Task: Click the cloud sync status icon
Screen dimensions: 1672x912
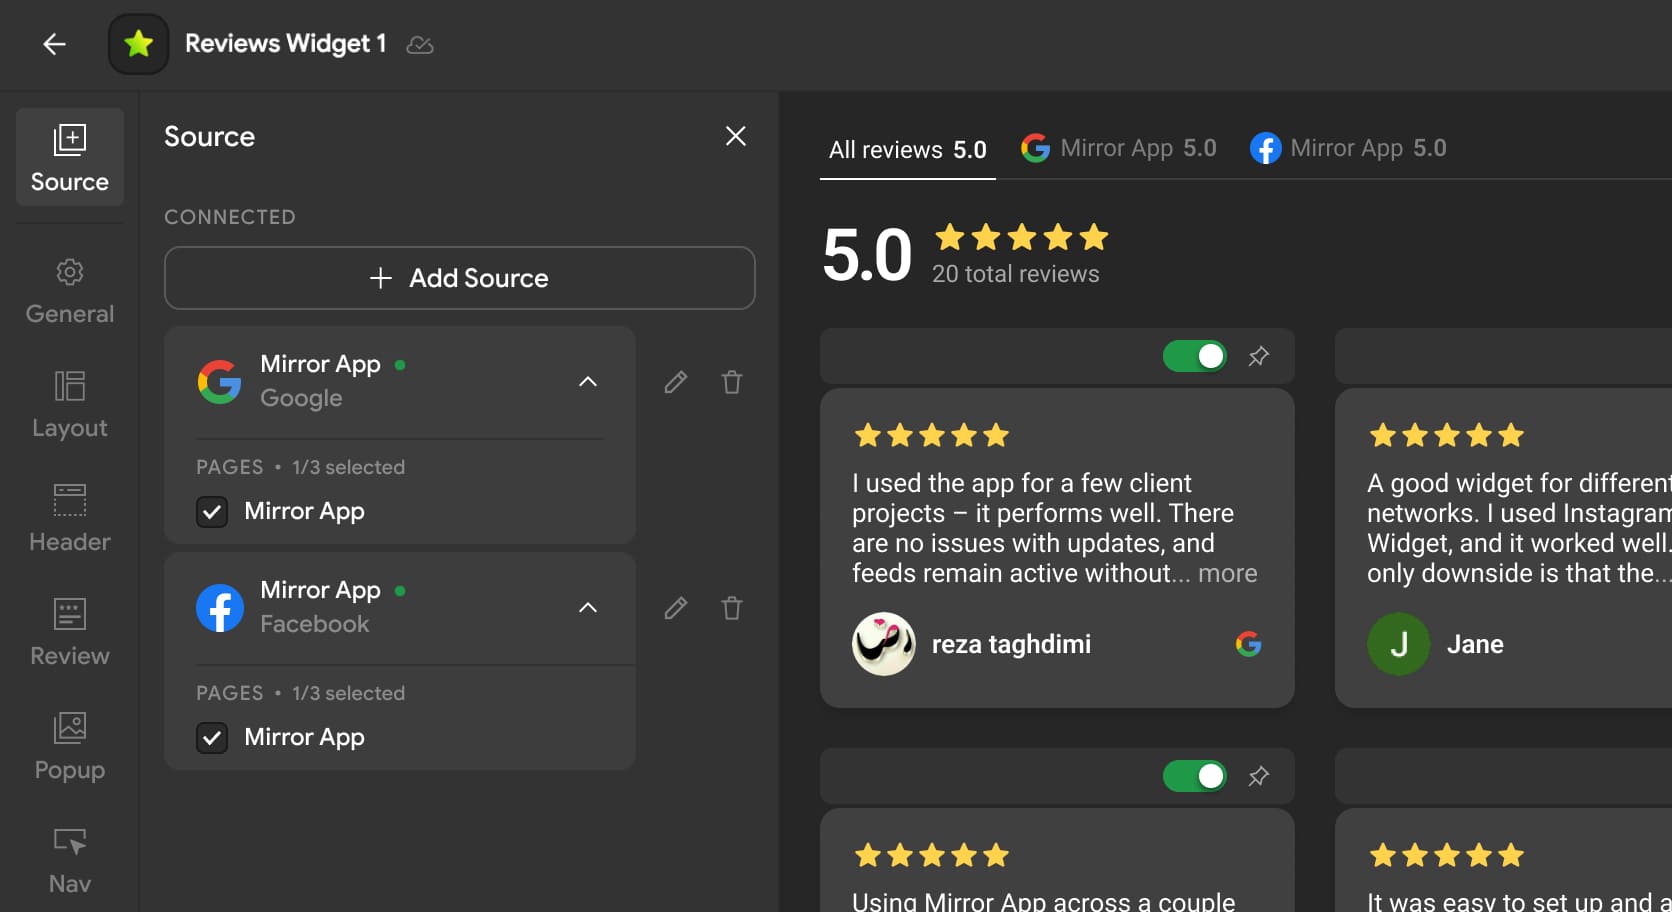Action: pyautogui.click(x=420, y=45)
